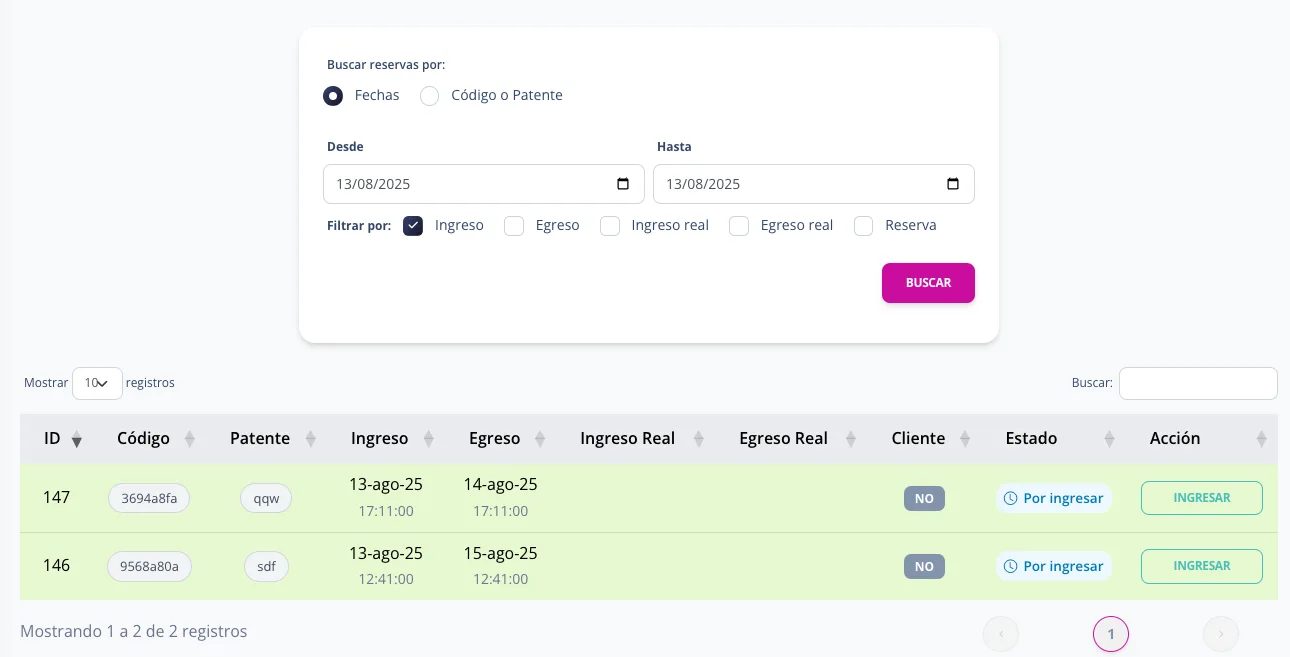Check the Reserva filter checkbox
The width and height of the screenshot is (1290, 657).
click(x=864, y=226)
